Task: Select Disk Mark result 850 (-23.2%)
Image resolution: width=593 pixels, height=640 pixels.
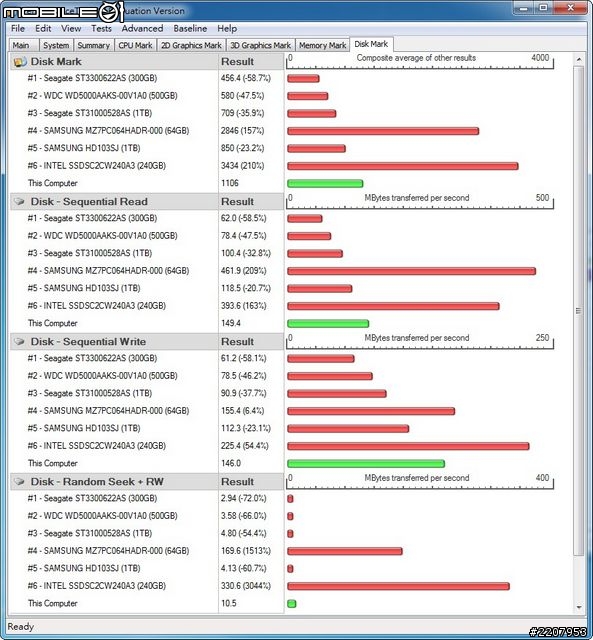Action: [x=242, y=148]
